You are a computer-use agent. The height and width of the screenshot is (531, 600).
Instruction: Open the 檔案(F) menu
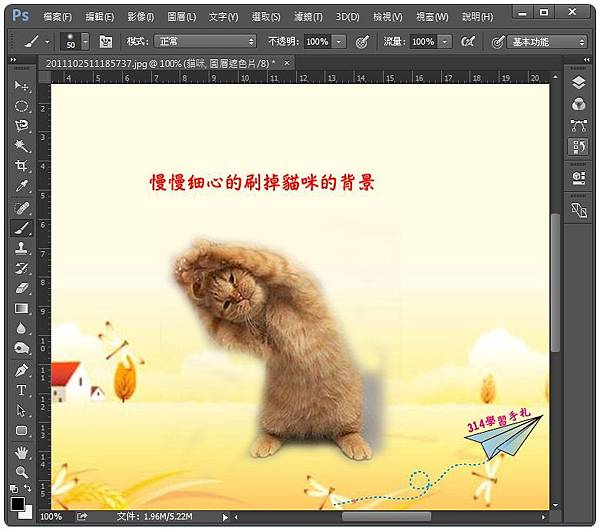pos(57,16)
